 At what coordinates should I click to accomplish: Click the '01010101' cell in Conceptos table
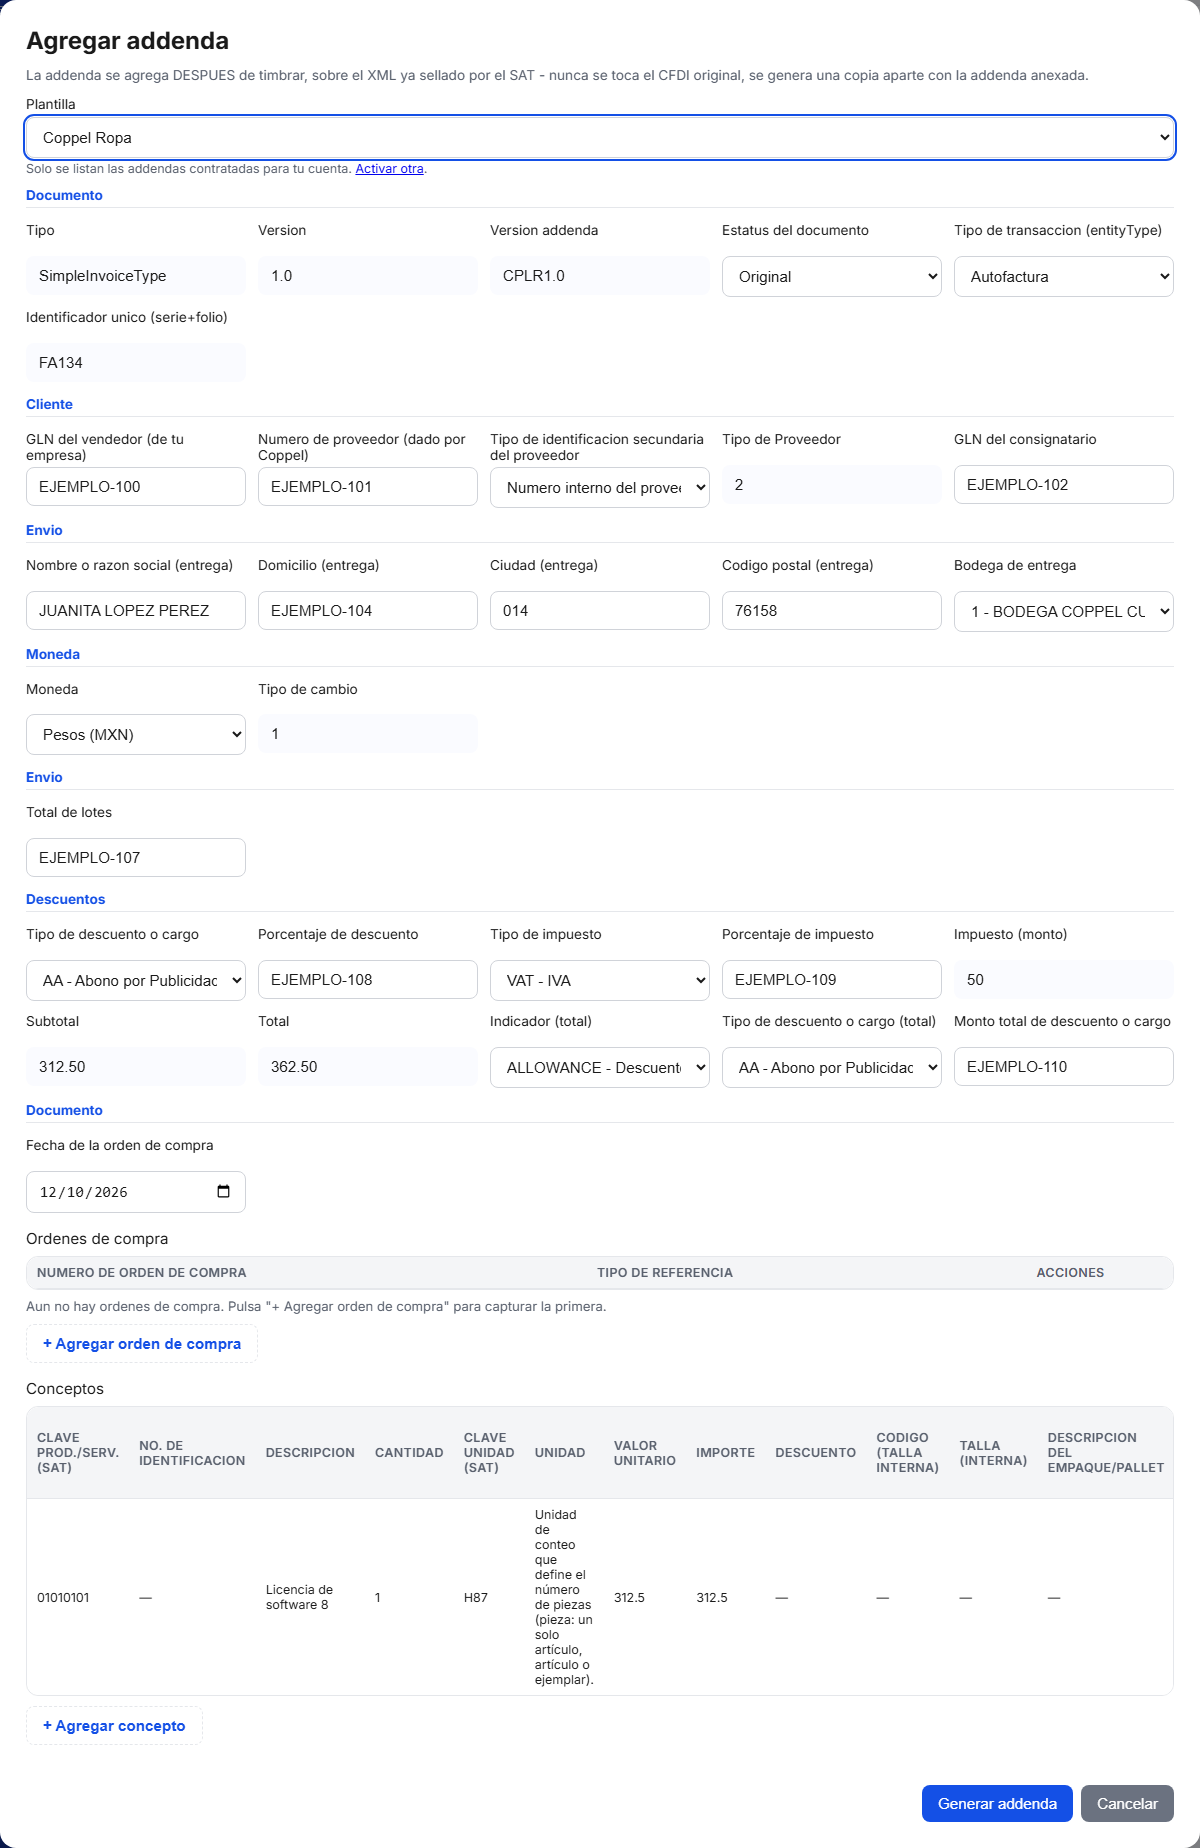[x=63, y=1598]
